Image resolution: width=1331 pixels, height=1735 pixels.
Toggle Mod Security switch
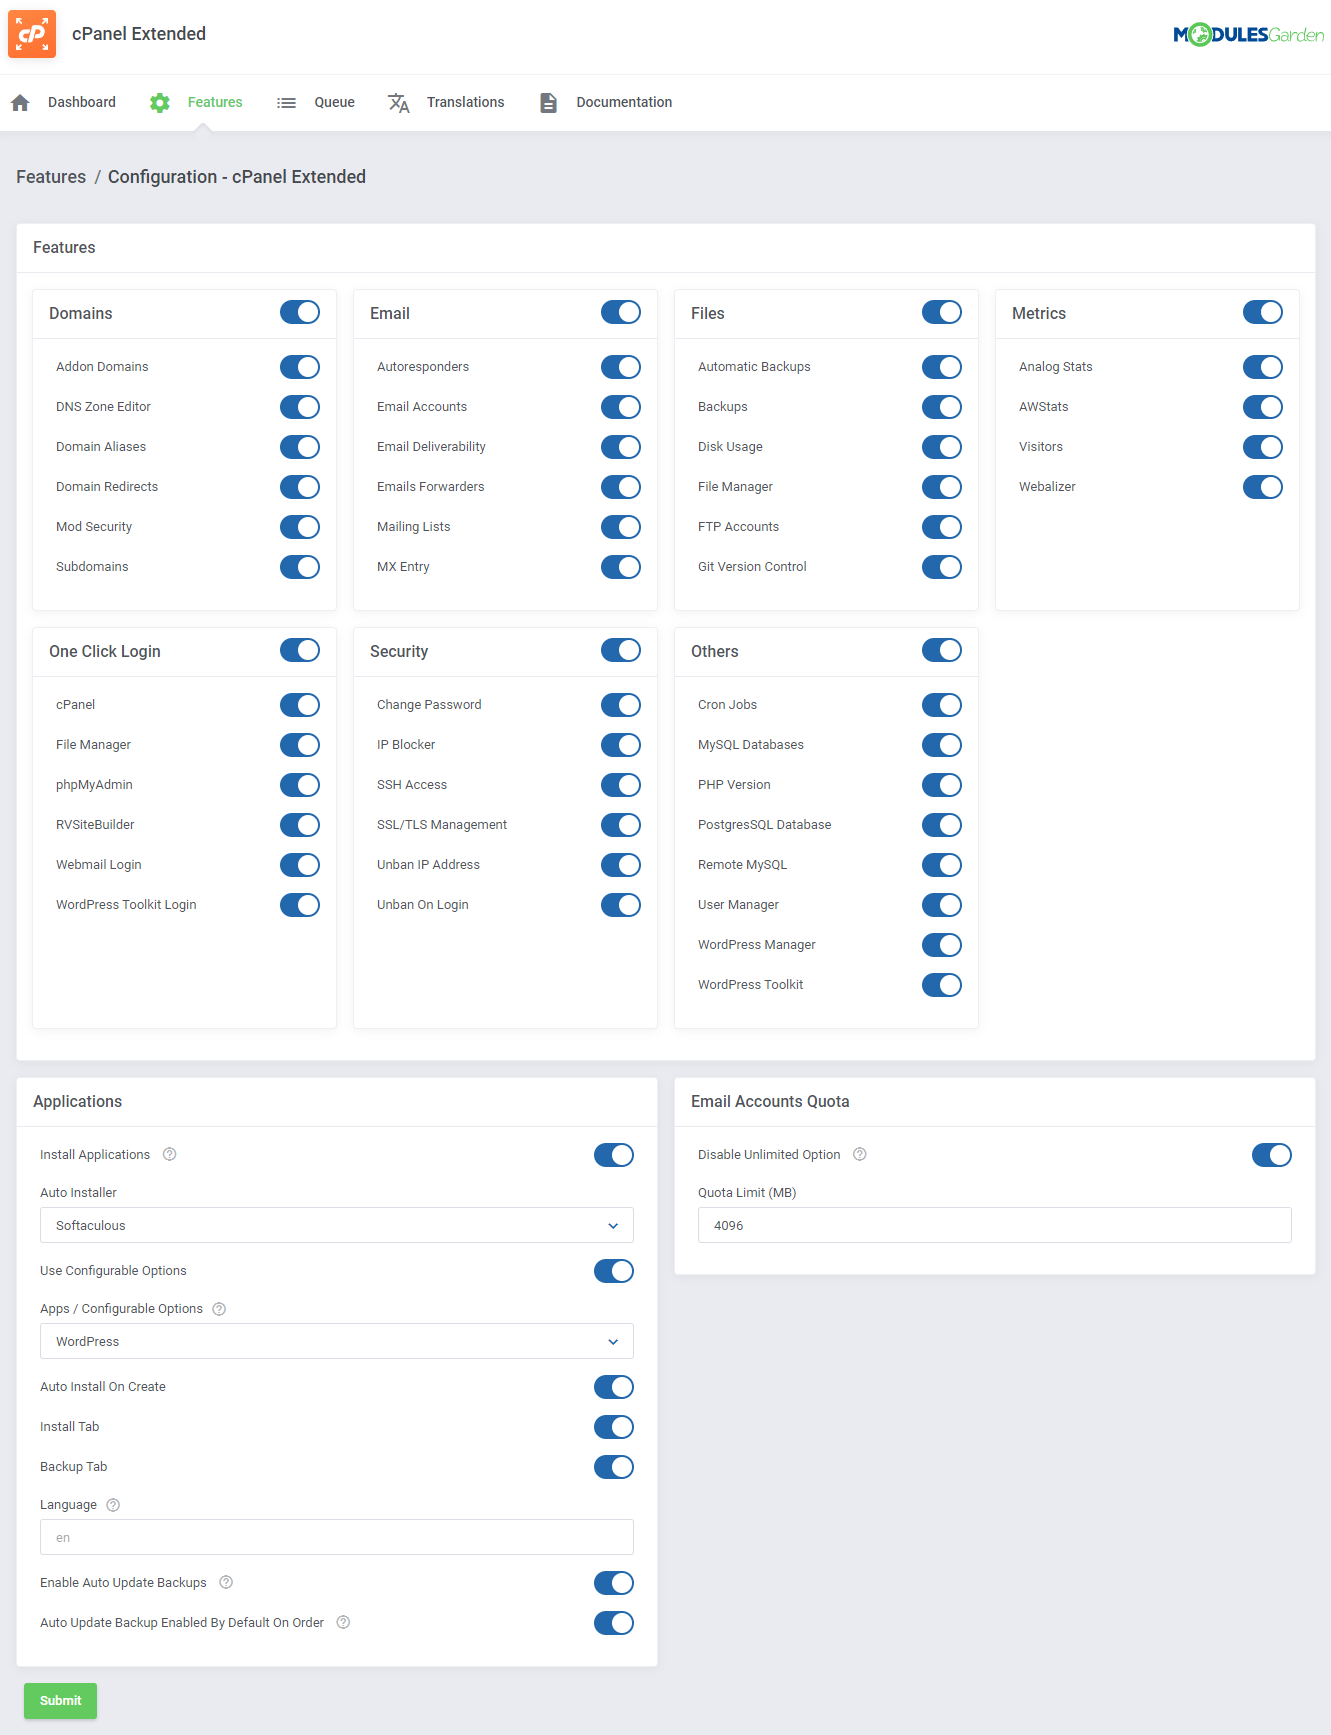pyautogui.click(x=300, y=527)
